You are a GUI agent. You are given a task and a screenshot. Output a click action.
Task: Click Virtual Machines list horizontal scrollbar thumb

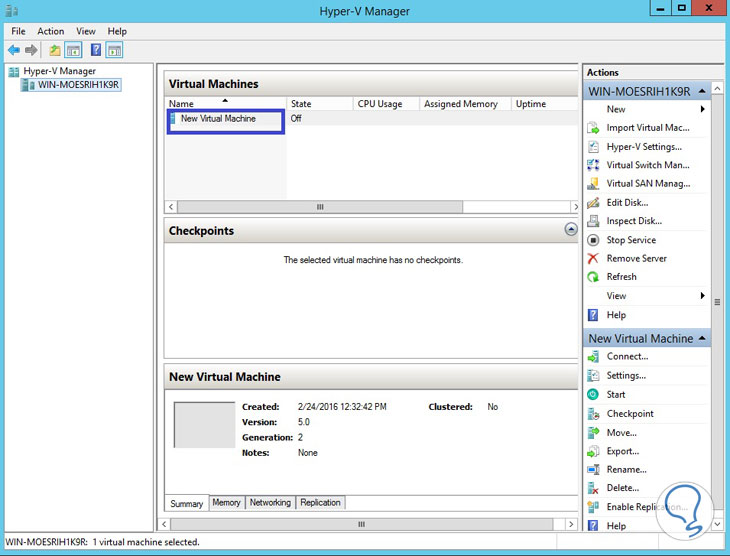[x=320, y=207]
